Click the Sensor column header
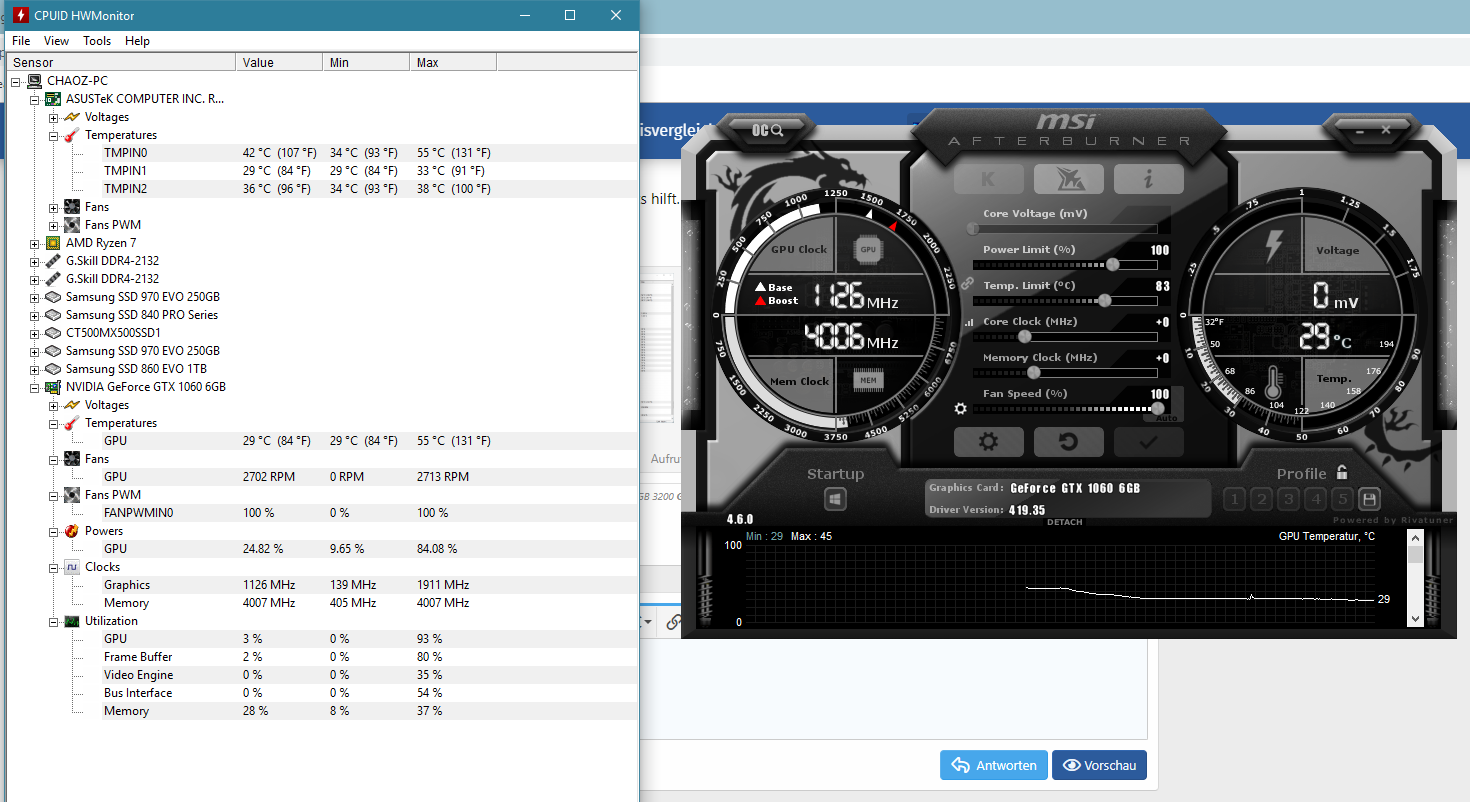 click(x=121, y=62)
